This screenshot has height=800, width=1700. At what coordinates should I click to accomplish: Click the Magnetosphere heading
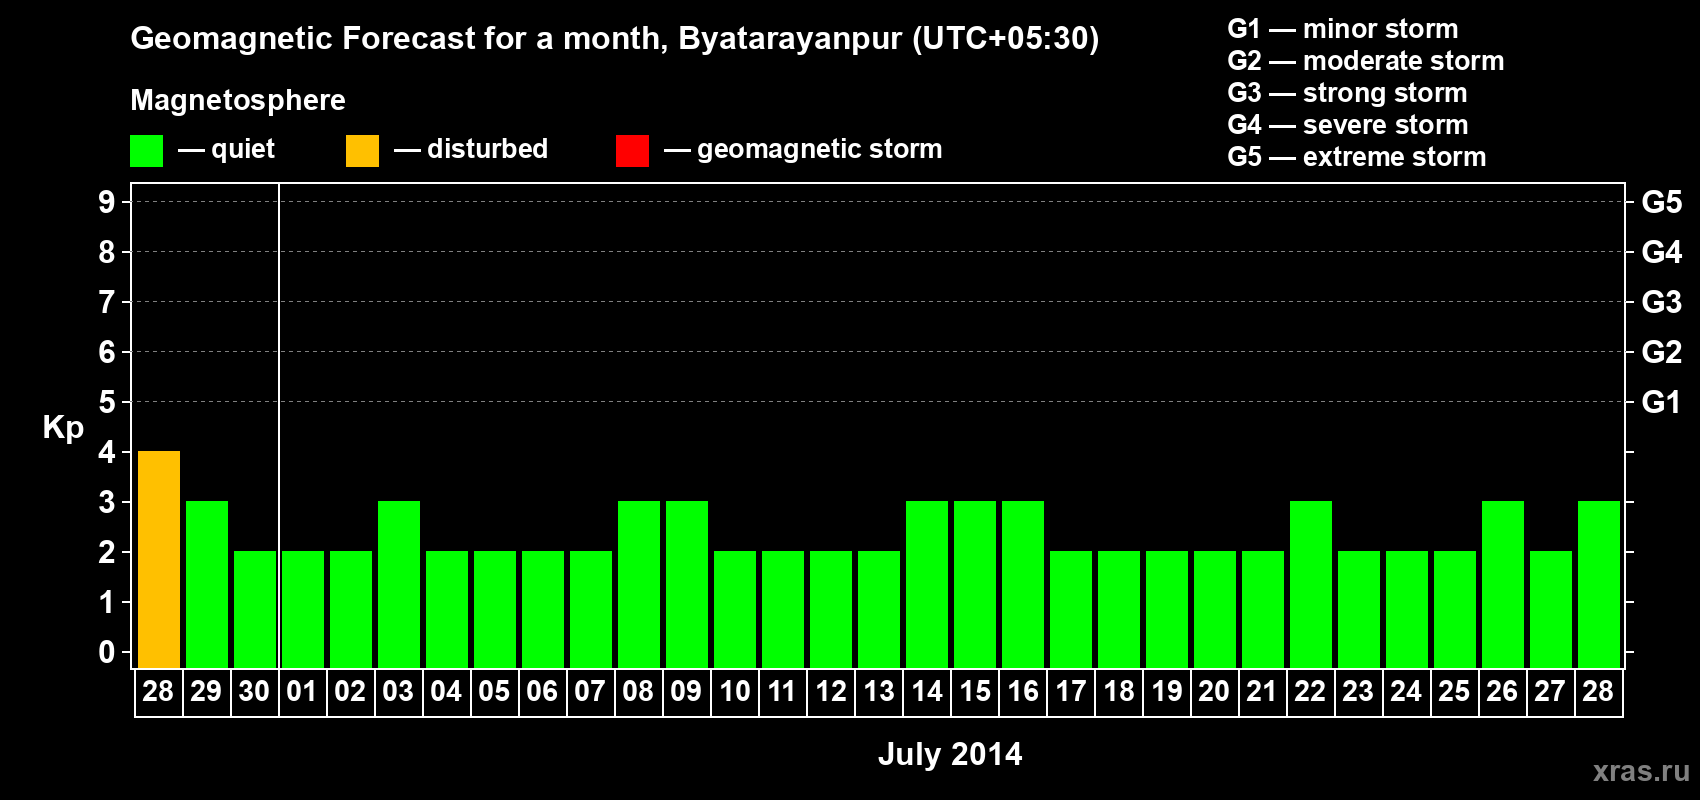(x=238, y=101)
